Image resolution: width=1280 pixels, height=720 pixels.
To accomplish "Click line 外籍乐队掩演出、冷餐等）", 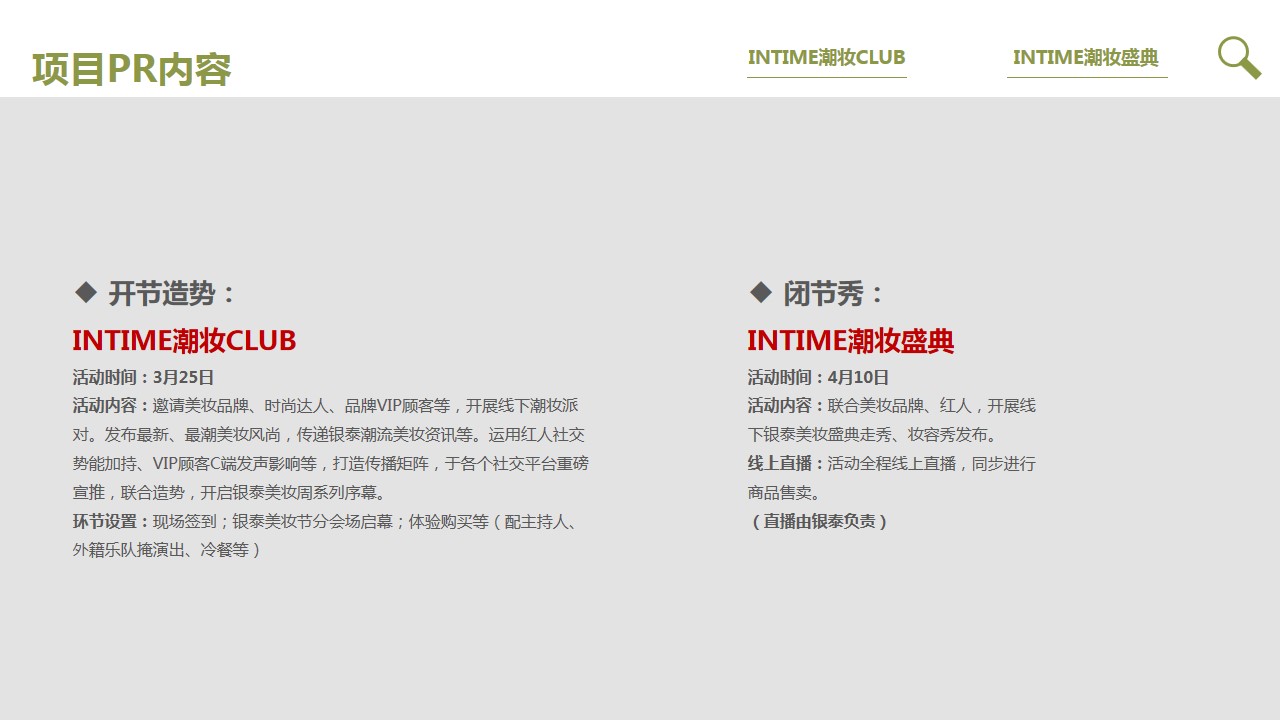I will pos(167,550).
